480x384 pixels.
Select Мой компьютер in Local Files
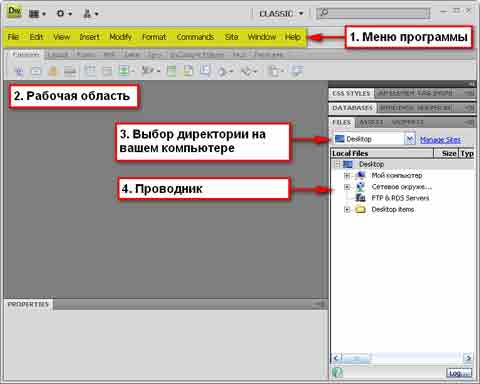[397, 175]
